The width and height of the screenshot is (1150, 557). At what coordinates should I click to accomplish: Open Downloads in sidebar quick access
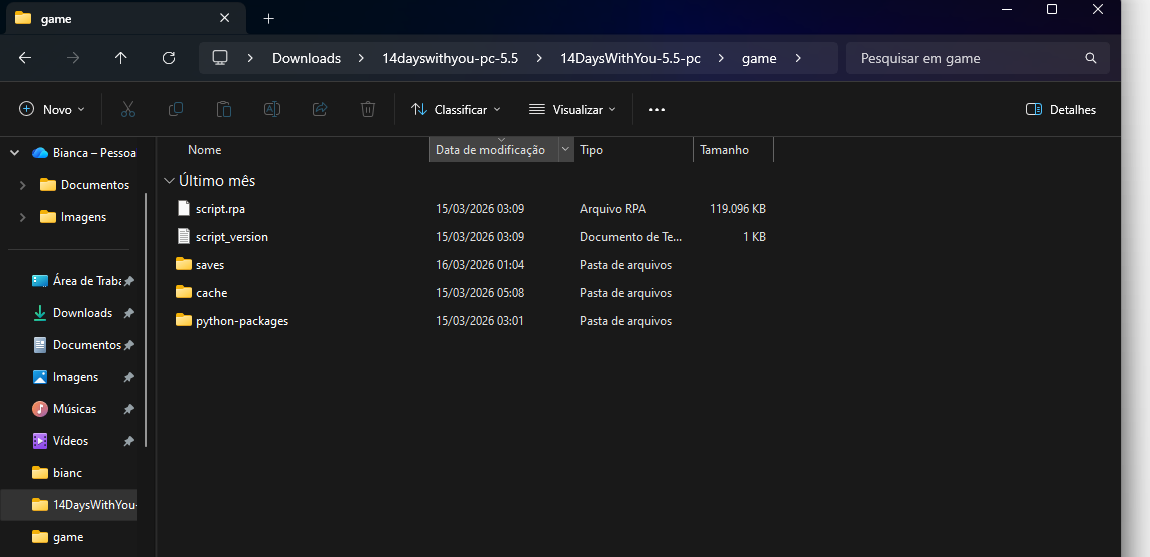pos(73,313)
